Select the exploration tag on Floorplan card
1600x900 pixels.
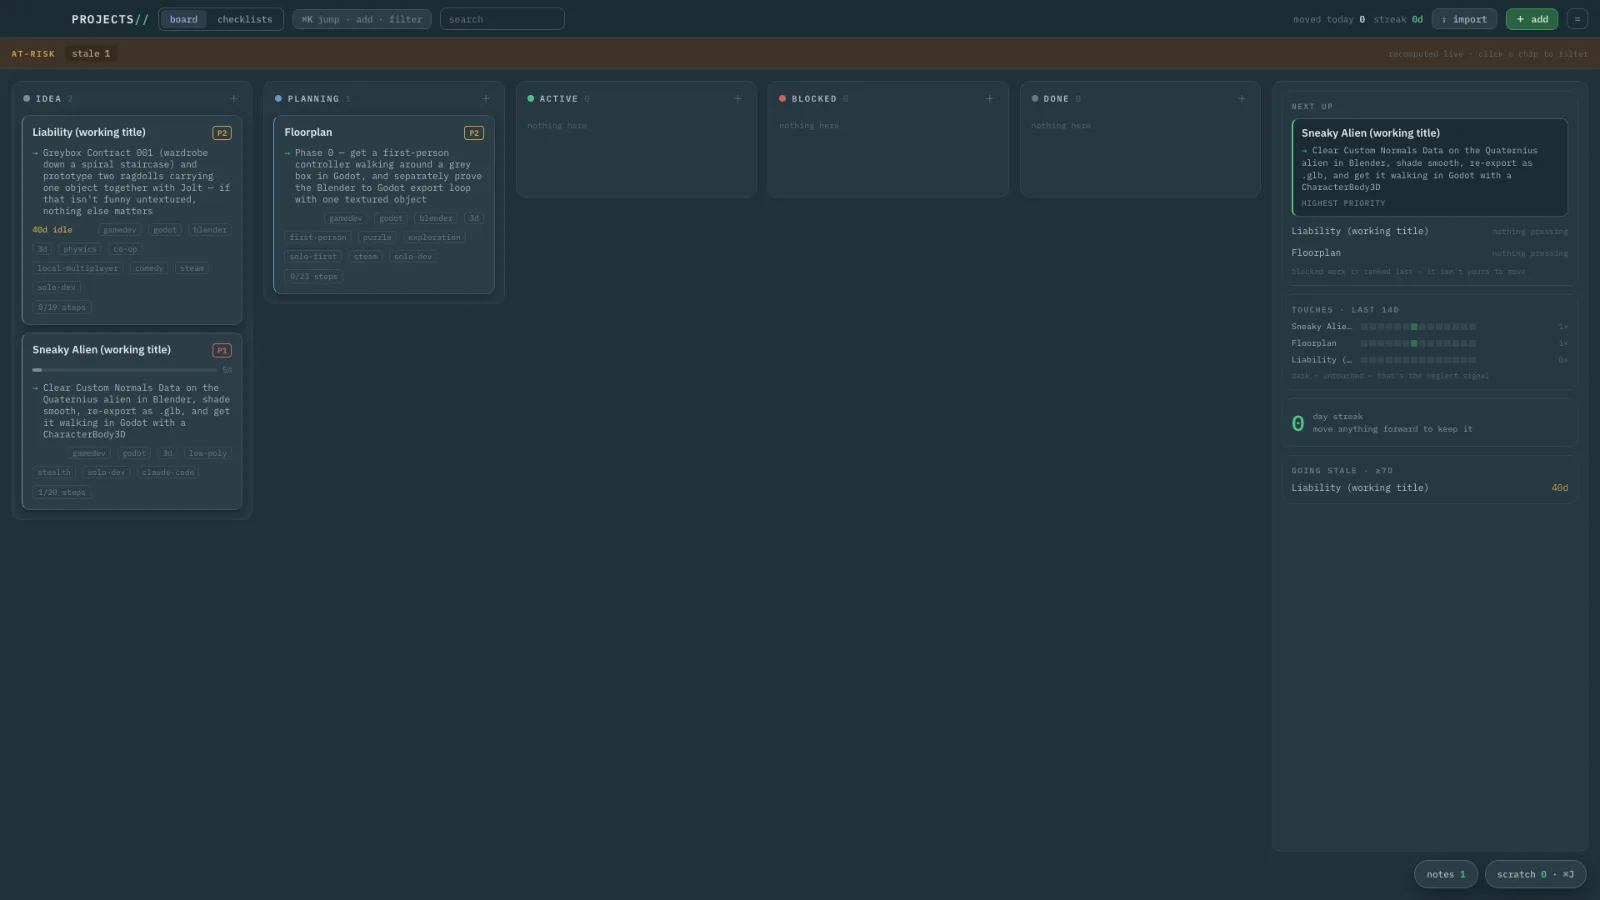coord(434,237)
